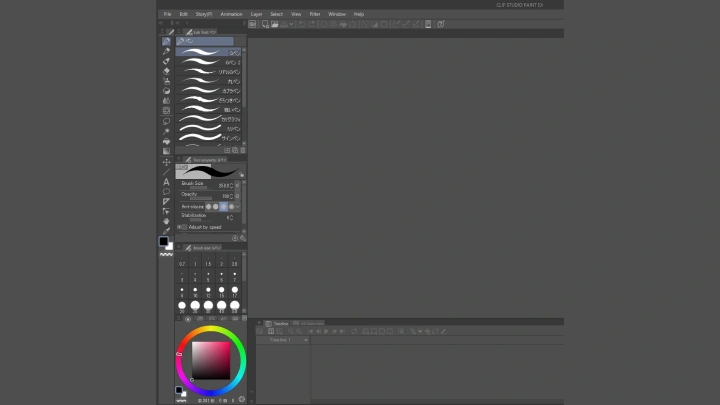Click the Undo arrow icon
720x405 pixels.
pyautogui.click(x=302, y=24)
